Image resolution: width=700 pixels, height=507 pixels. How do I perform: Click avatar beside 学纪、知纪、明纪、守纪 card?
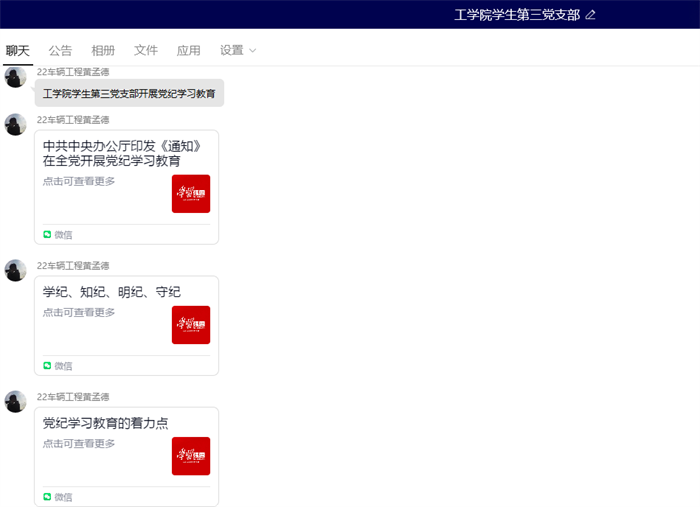15,270
